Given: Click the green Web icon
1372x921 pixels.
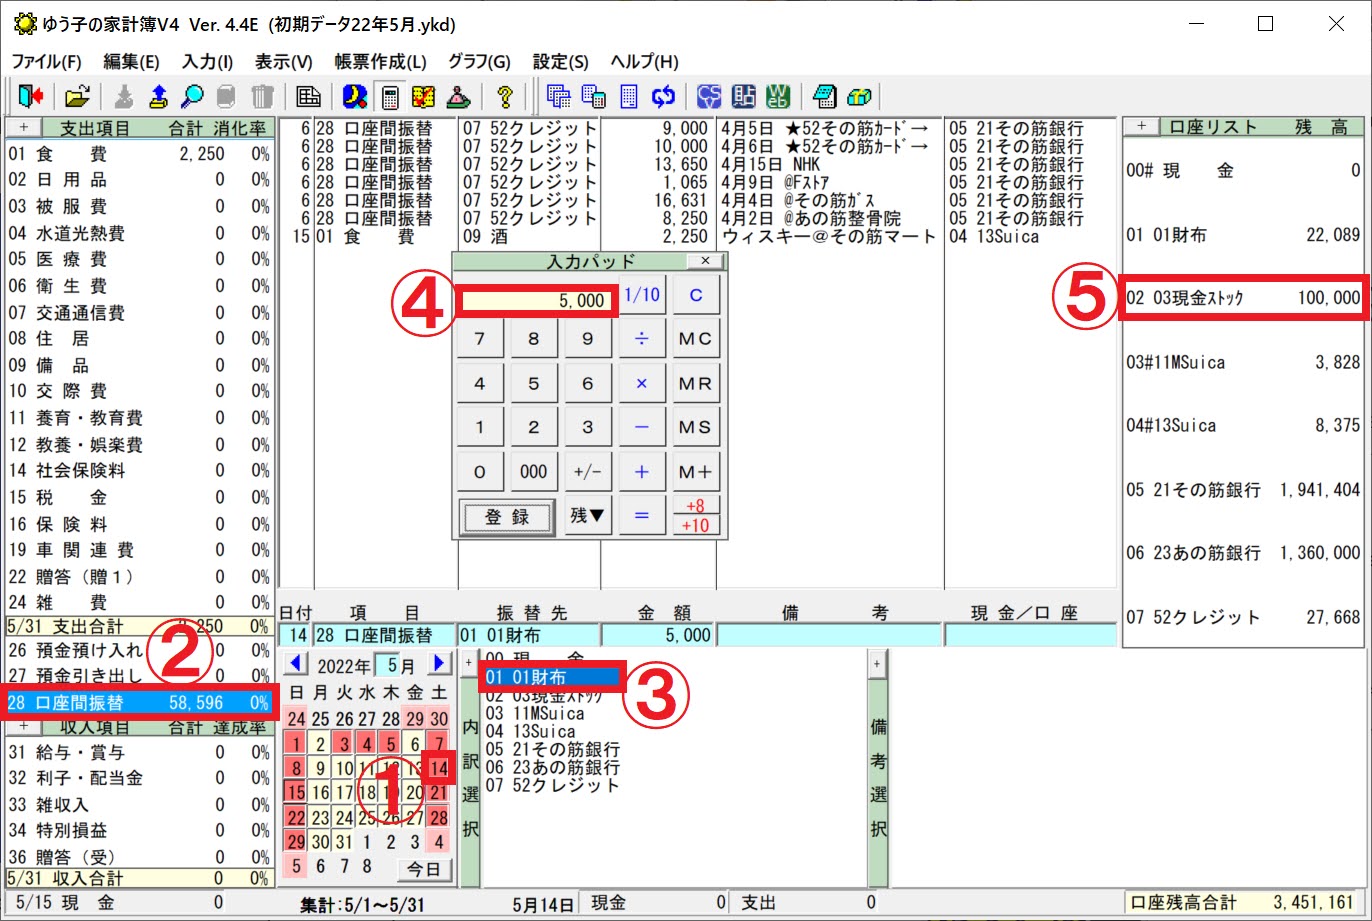Looking at the screenshot, I should coord(778,97).
